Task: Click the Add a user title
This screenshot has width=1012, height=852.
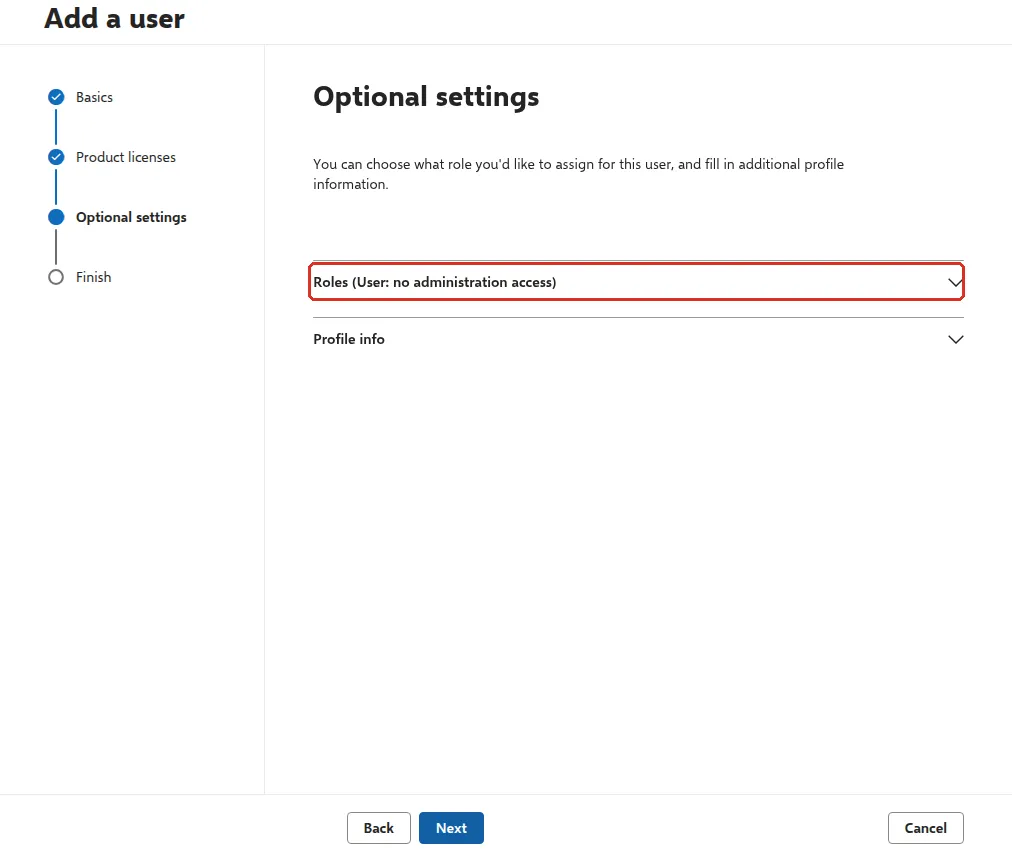Action: 114,19
